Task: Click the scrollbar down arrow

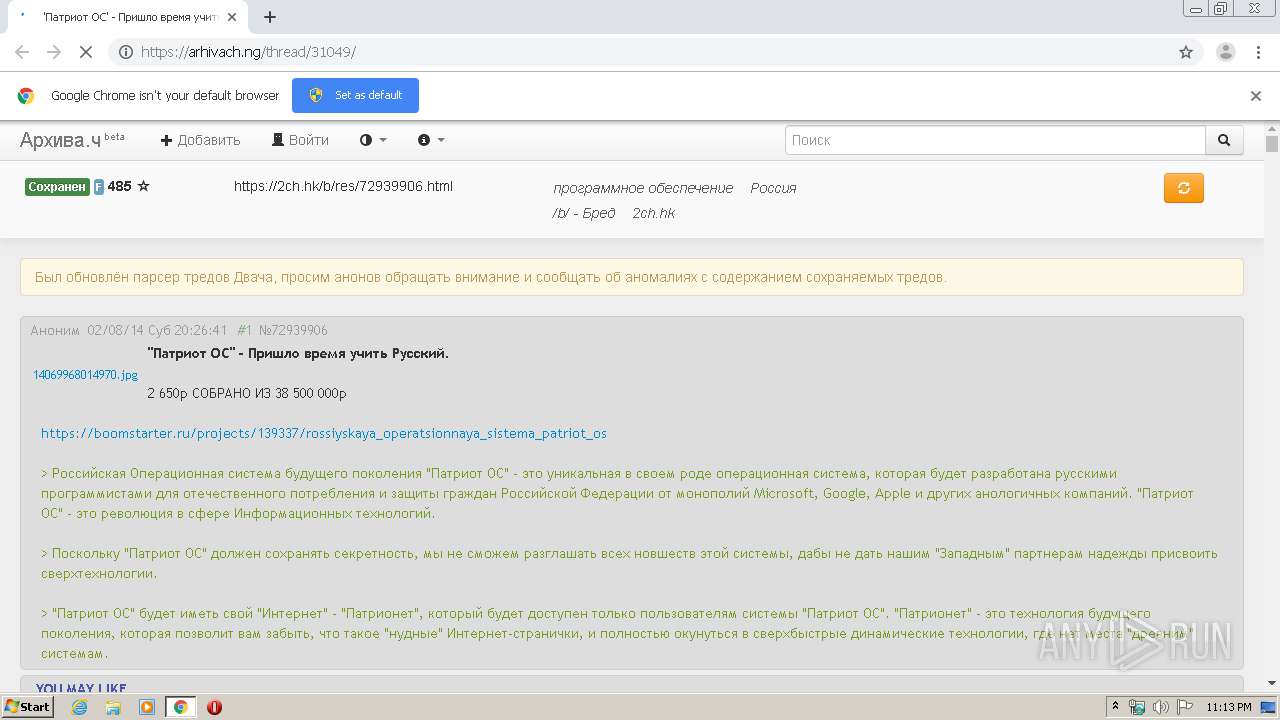Action: point(1272,683)
